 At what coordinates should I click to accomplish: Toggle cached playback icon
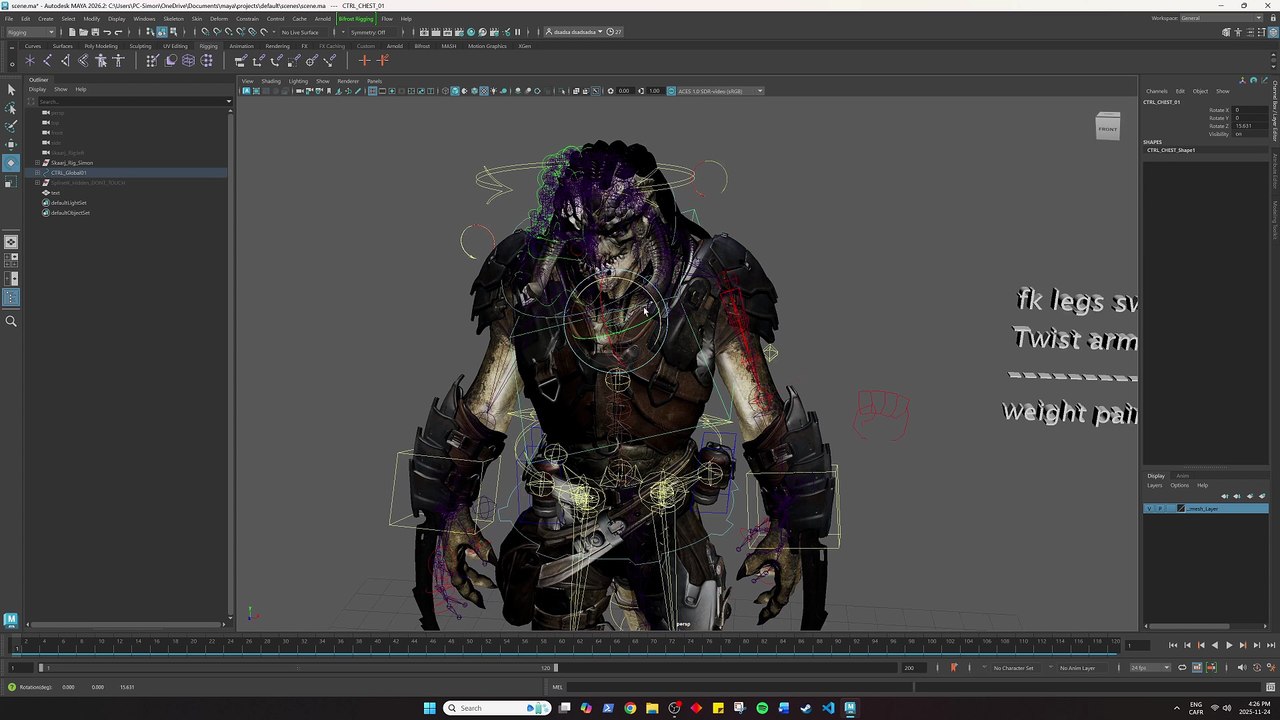[x=1197, y=668]
